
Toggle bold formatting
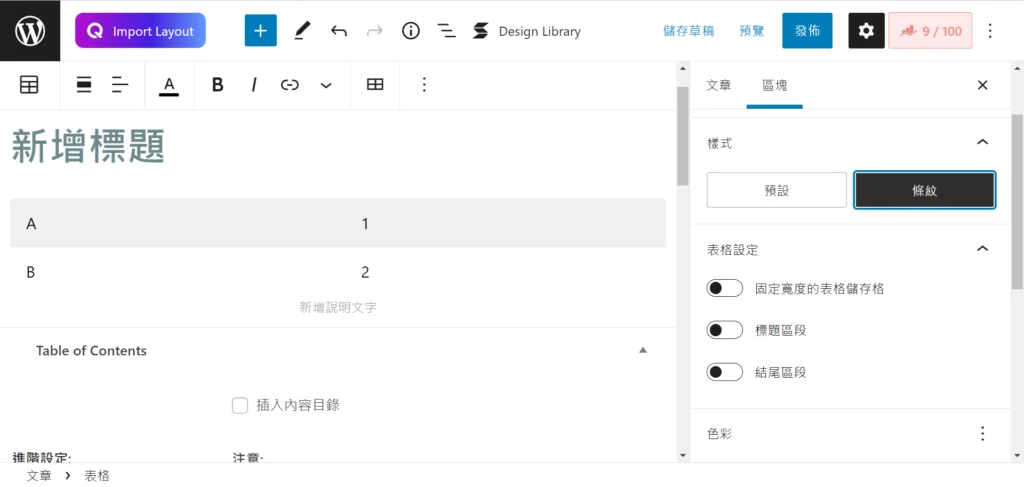tap(217, 85)
